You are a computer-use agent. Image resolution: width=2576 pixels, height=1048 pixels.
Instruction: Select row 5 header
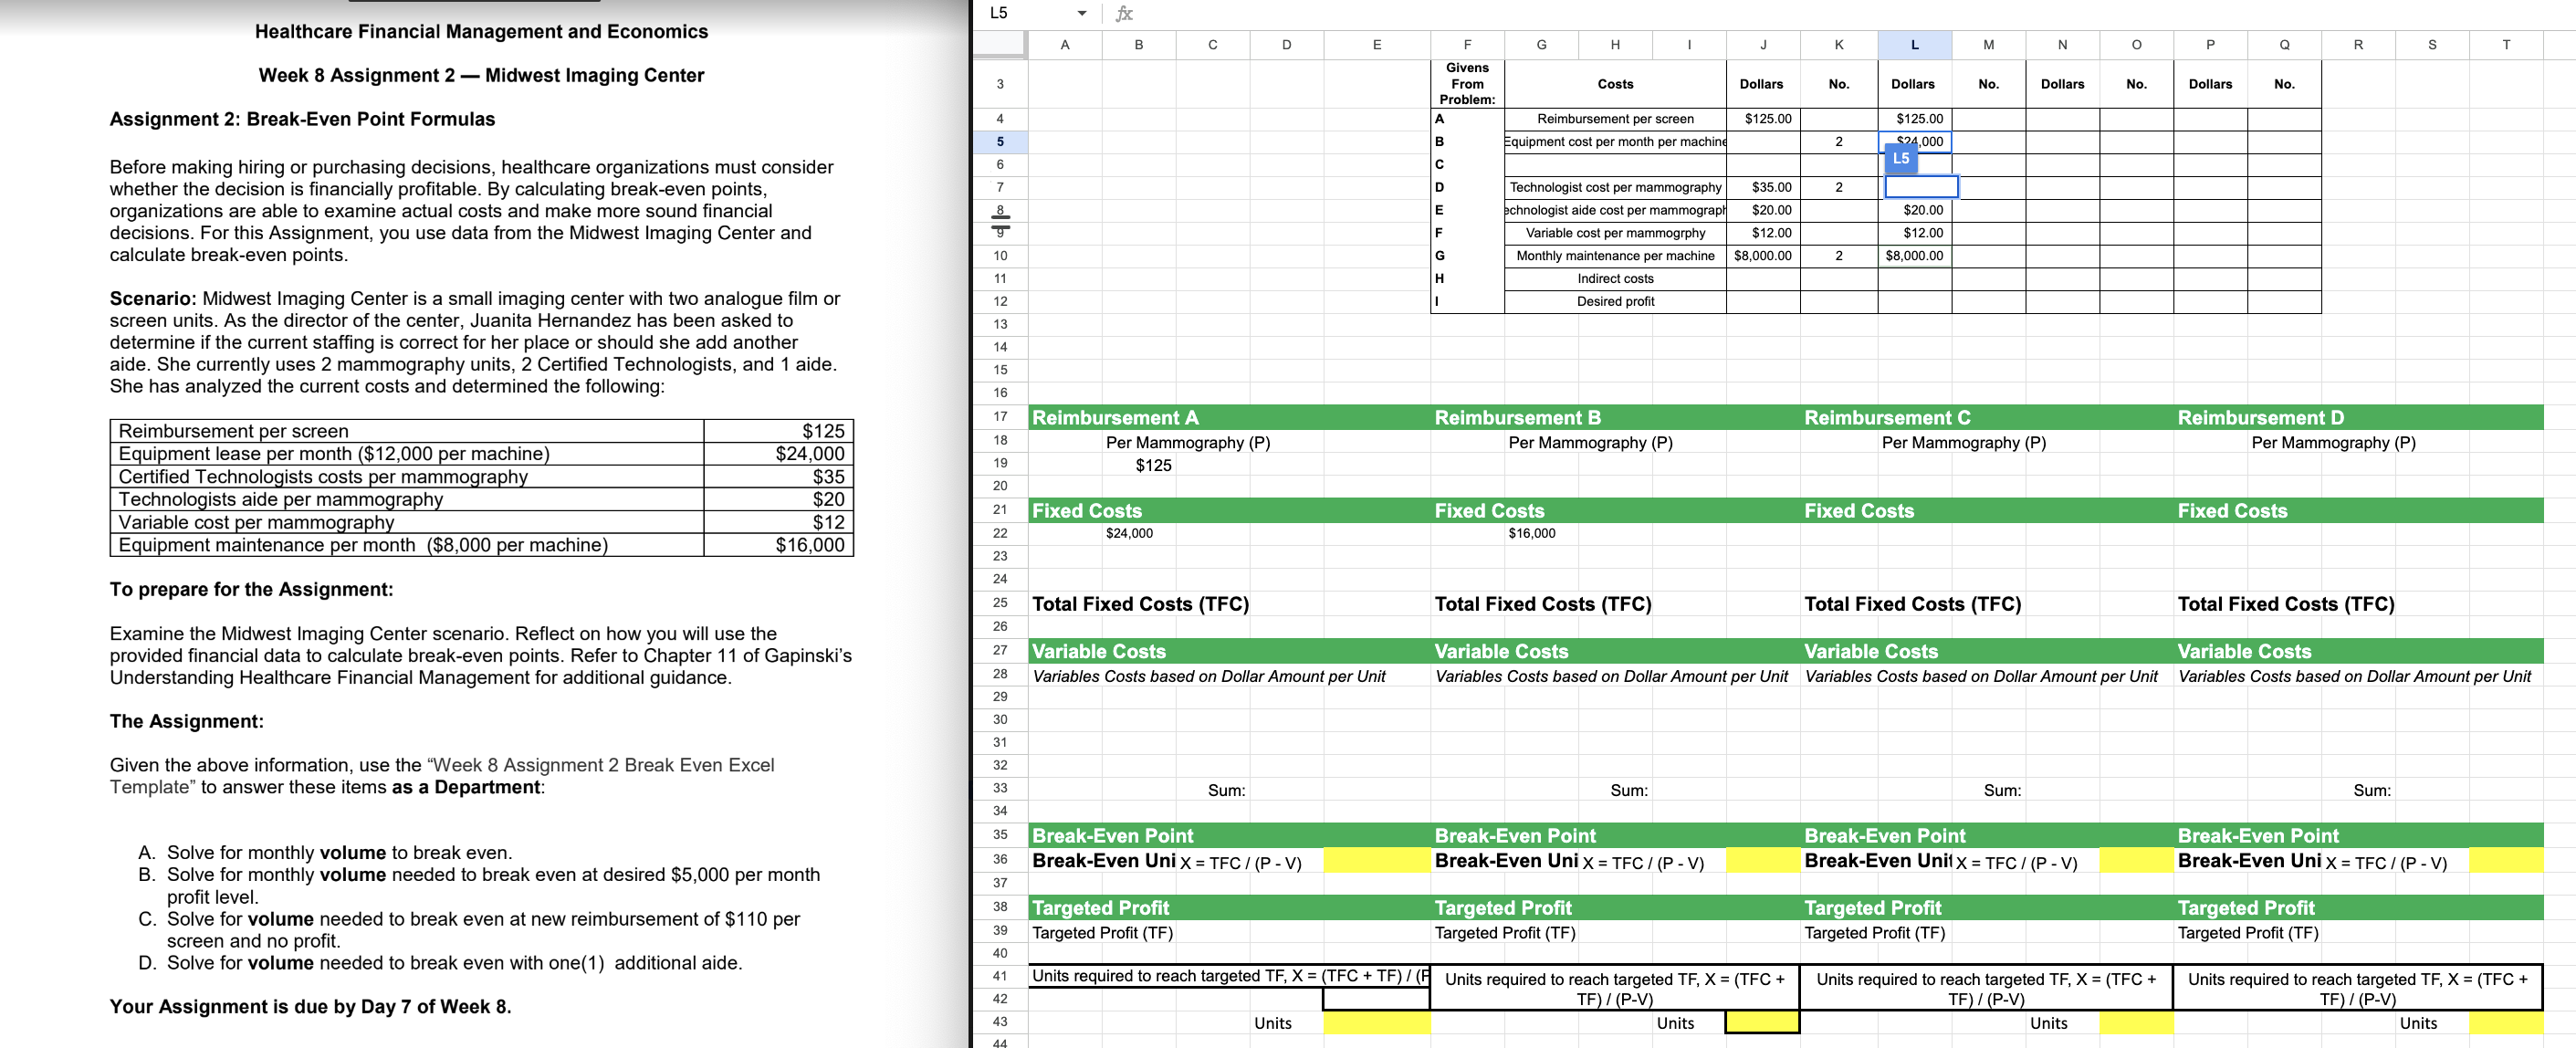(999, 141)
